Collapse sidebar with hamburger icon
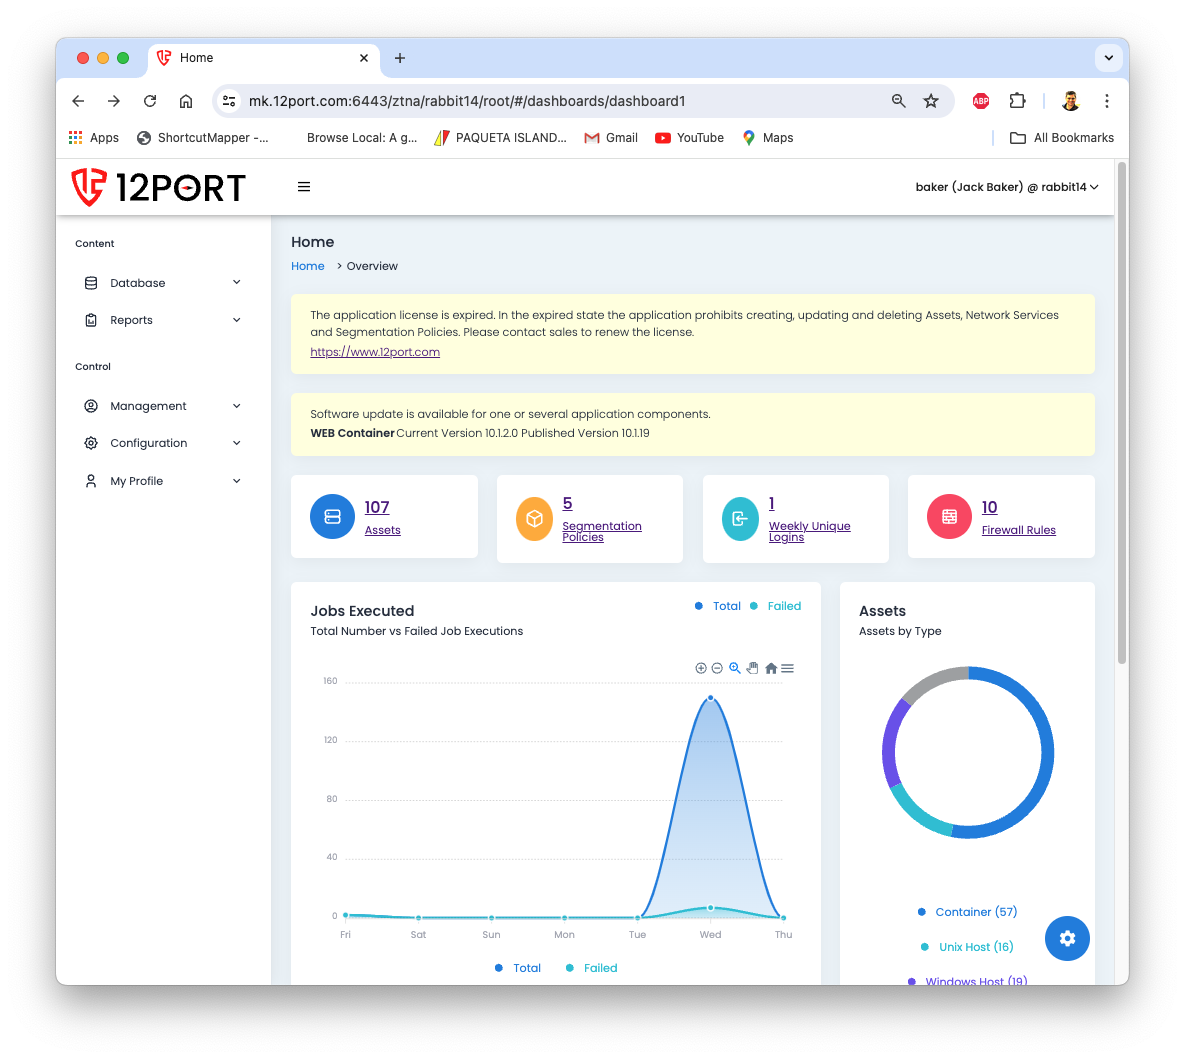Screen dimensions: 1185x1059 pyautogui.click(x=304, y=187)
